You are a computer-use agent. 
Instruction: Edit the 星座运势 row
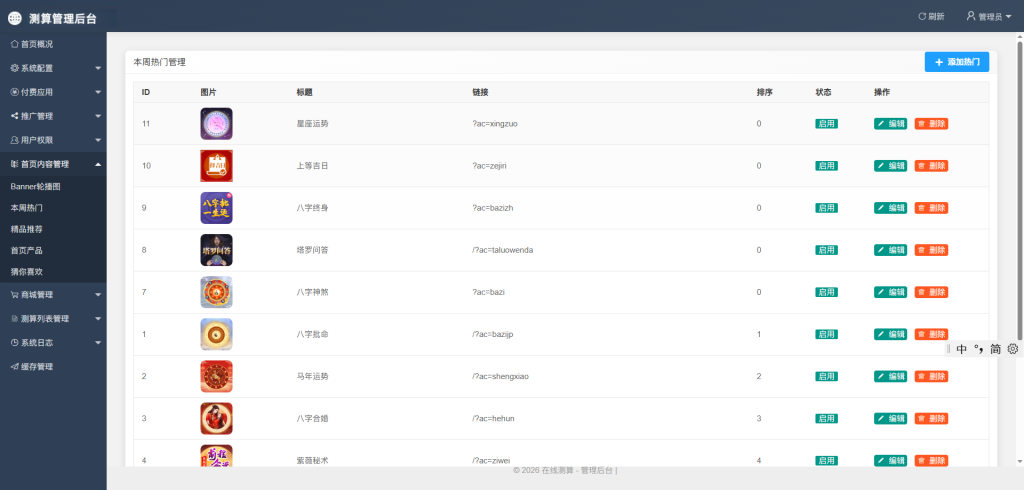[x=890, y=124]
